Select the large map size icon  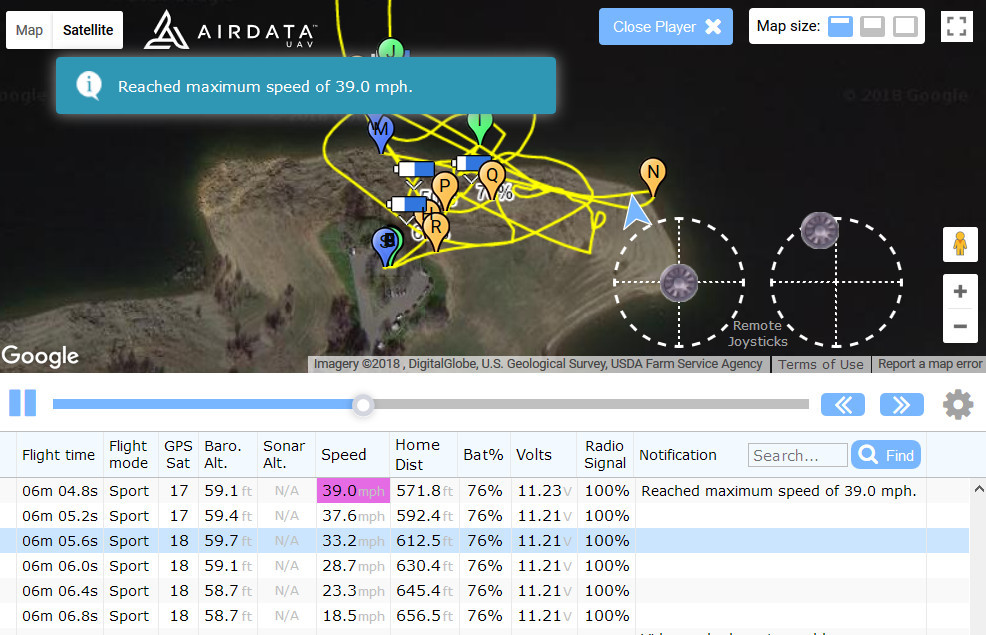tap(906, 26)
